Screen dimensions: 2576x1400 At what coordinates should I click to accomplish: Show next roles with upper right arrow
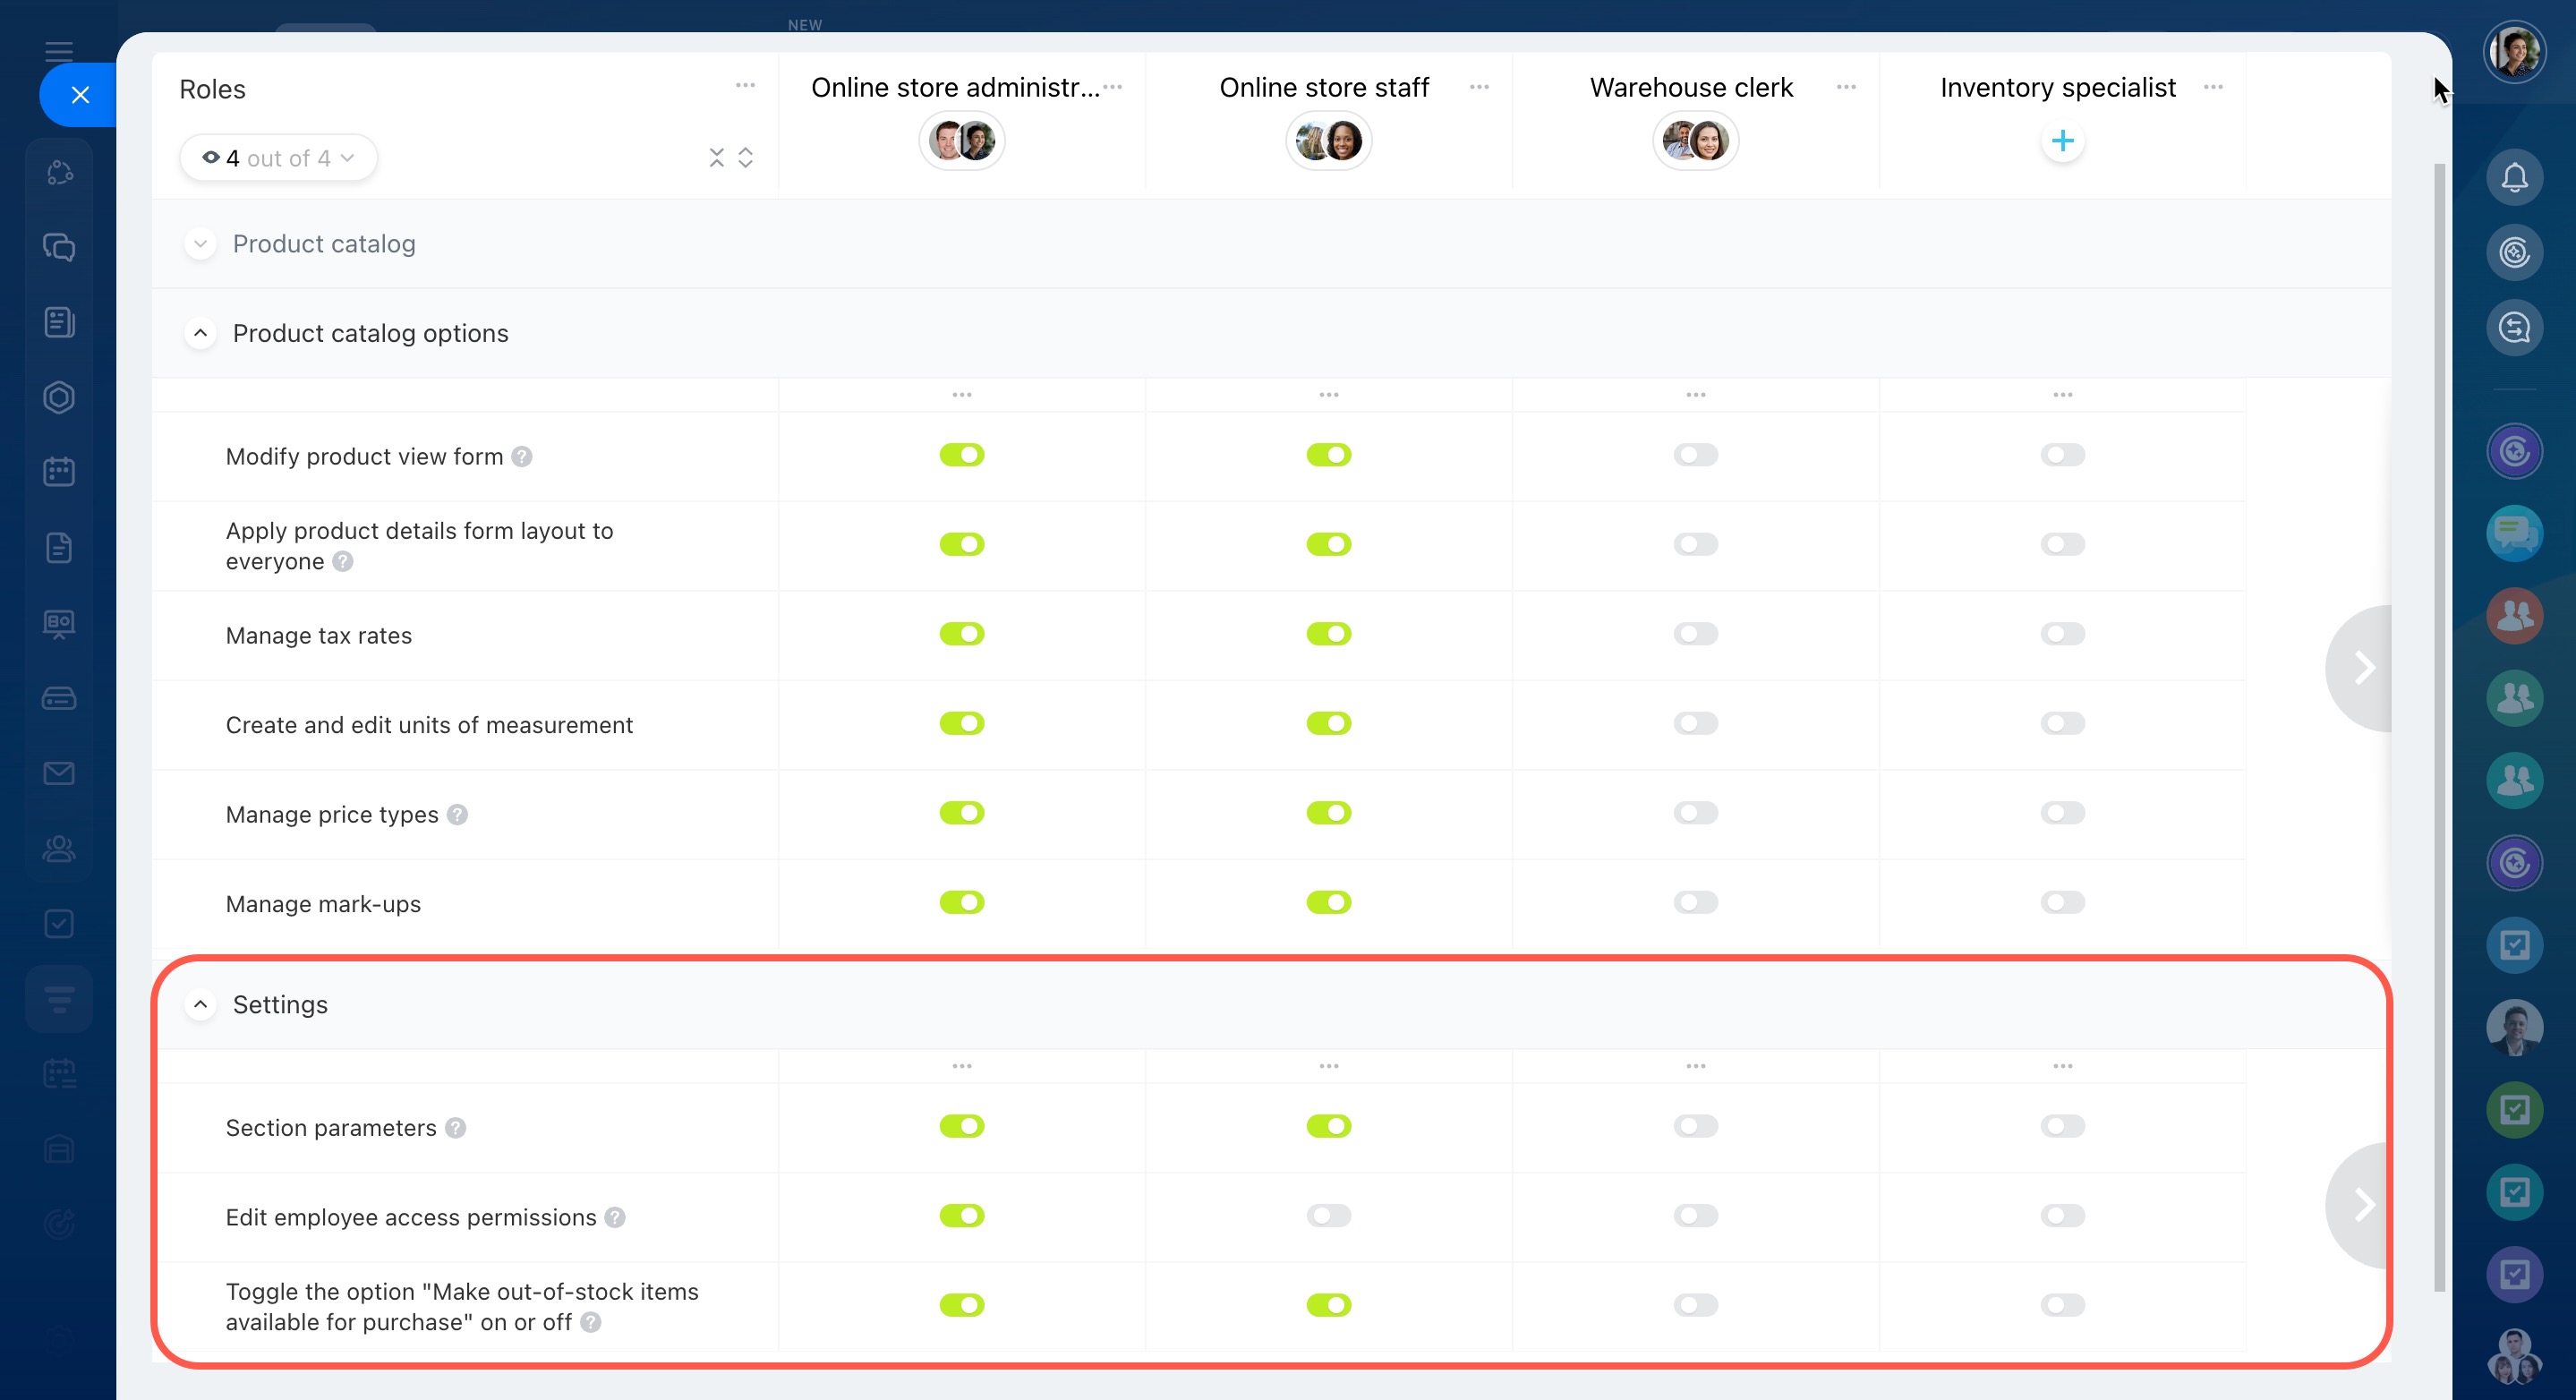point(2361,668)
